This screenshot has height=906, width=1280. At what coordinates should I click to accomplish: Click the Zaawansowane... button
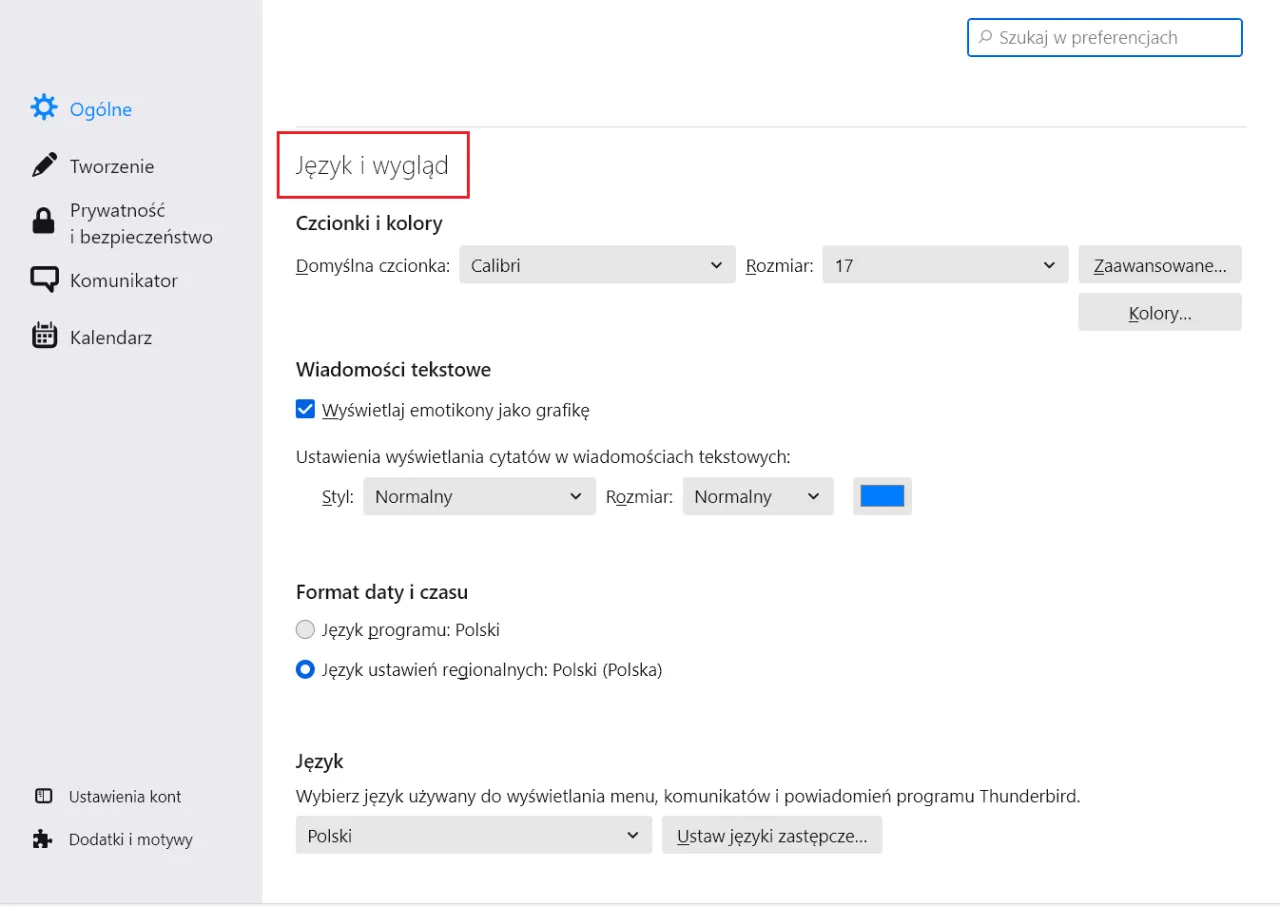[1159, 265]
